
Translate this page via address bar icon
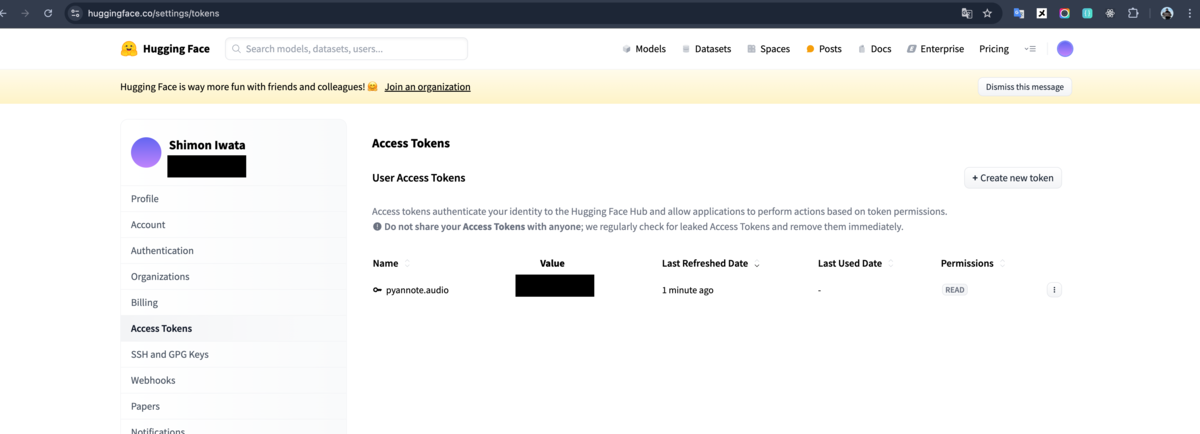tap(966, 14)
